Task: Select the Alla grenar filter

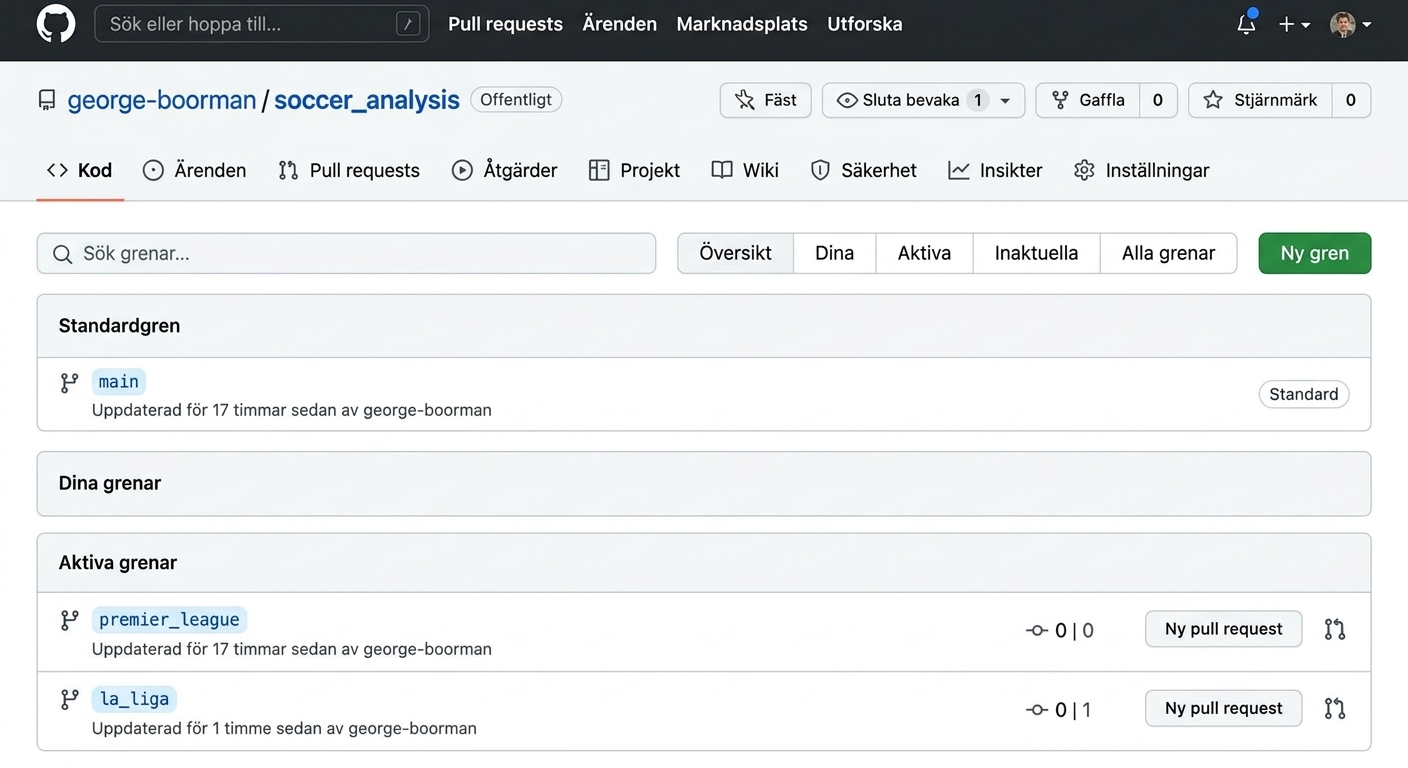Action: pyautogui.click(x=1168, y=253)
